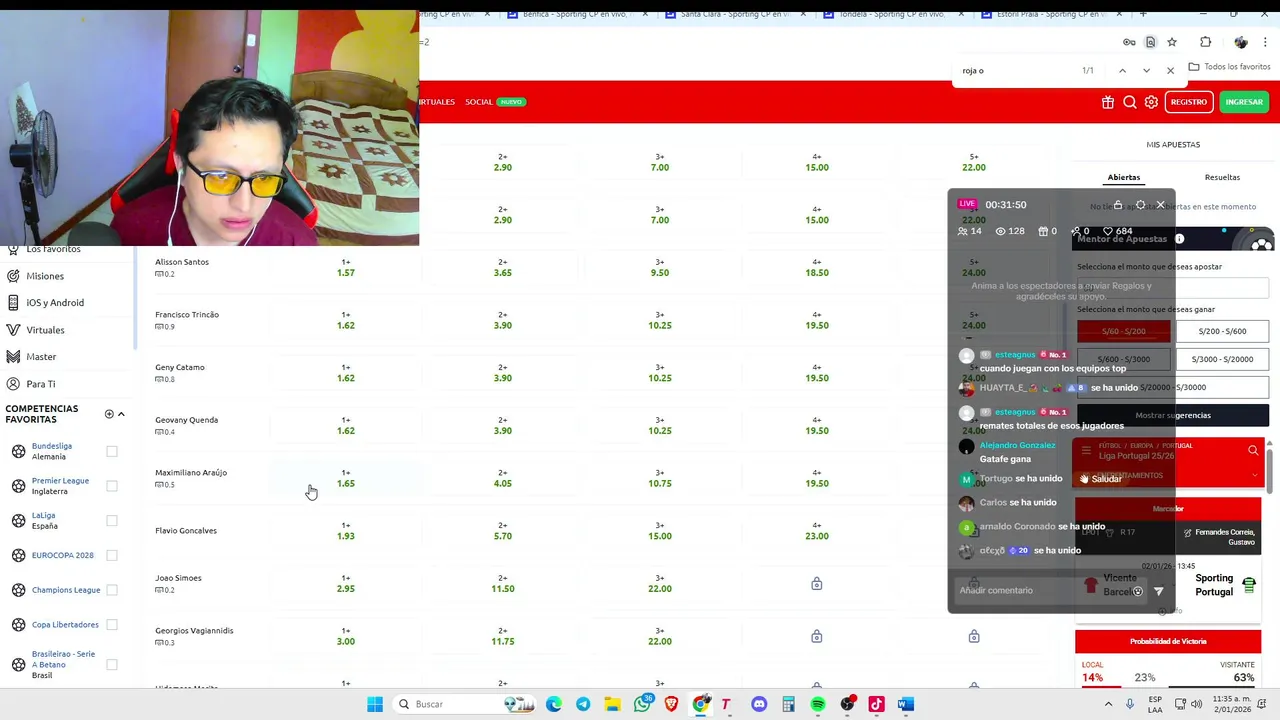Open Master in the sidebar
The image size is (1280, 720).
point(41,357)
